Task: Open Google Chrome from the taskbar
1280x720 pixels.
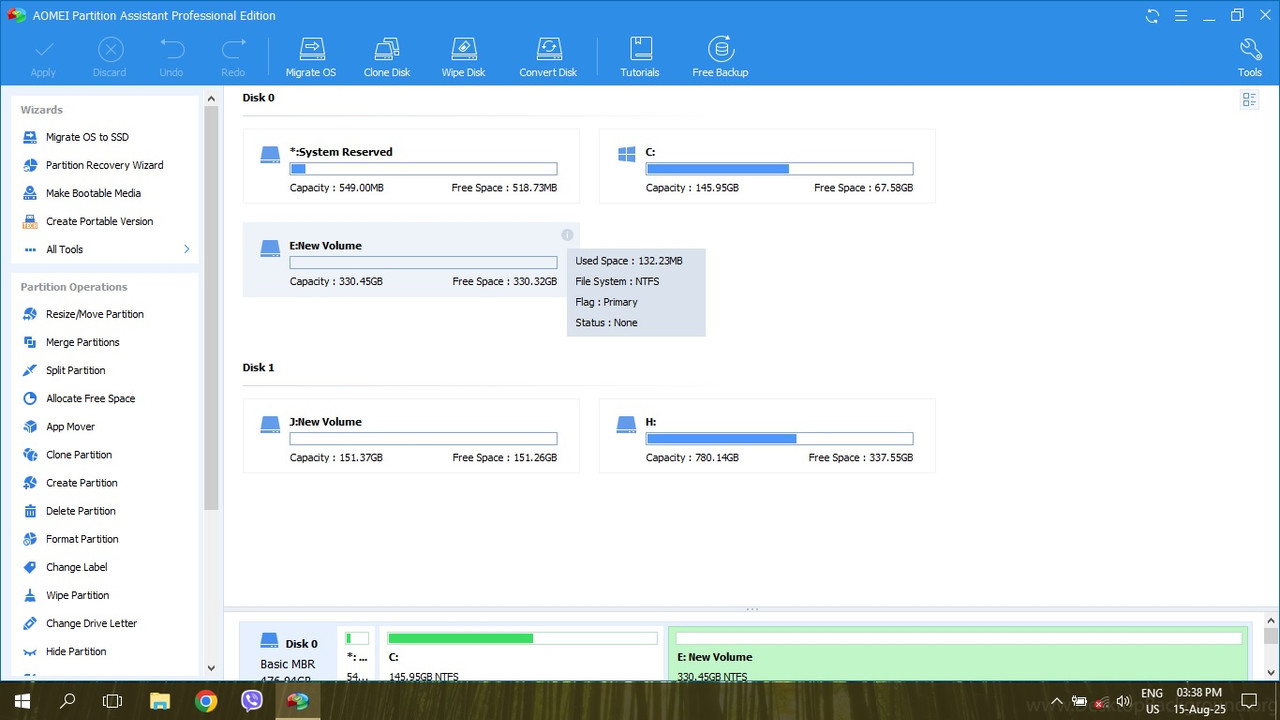Action: [206, 701]
